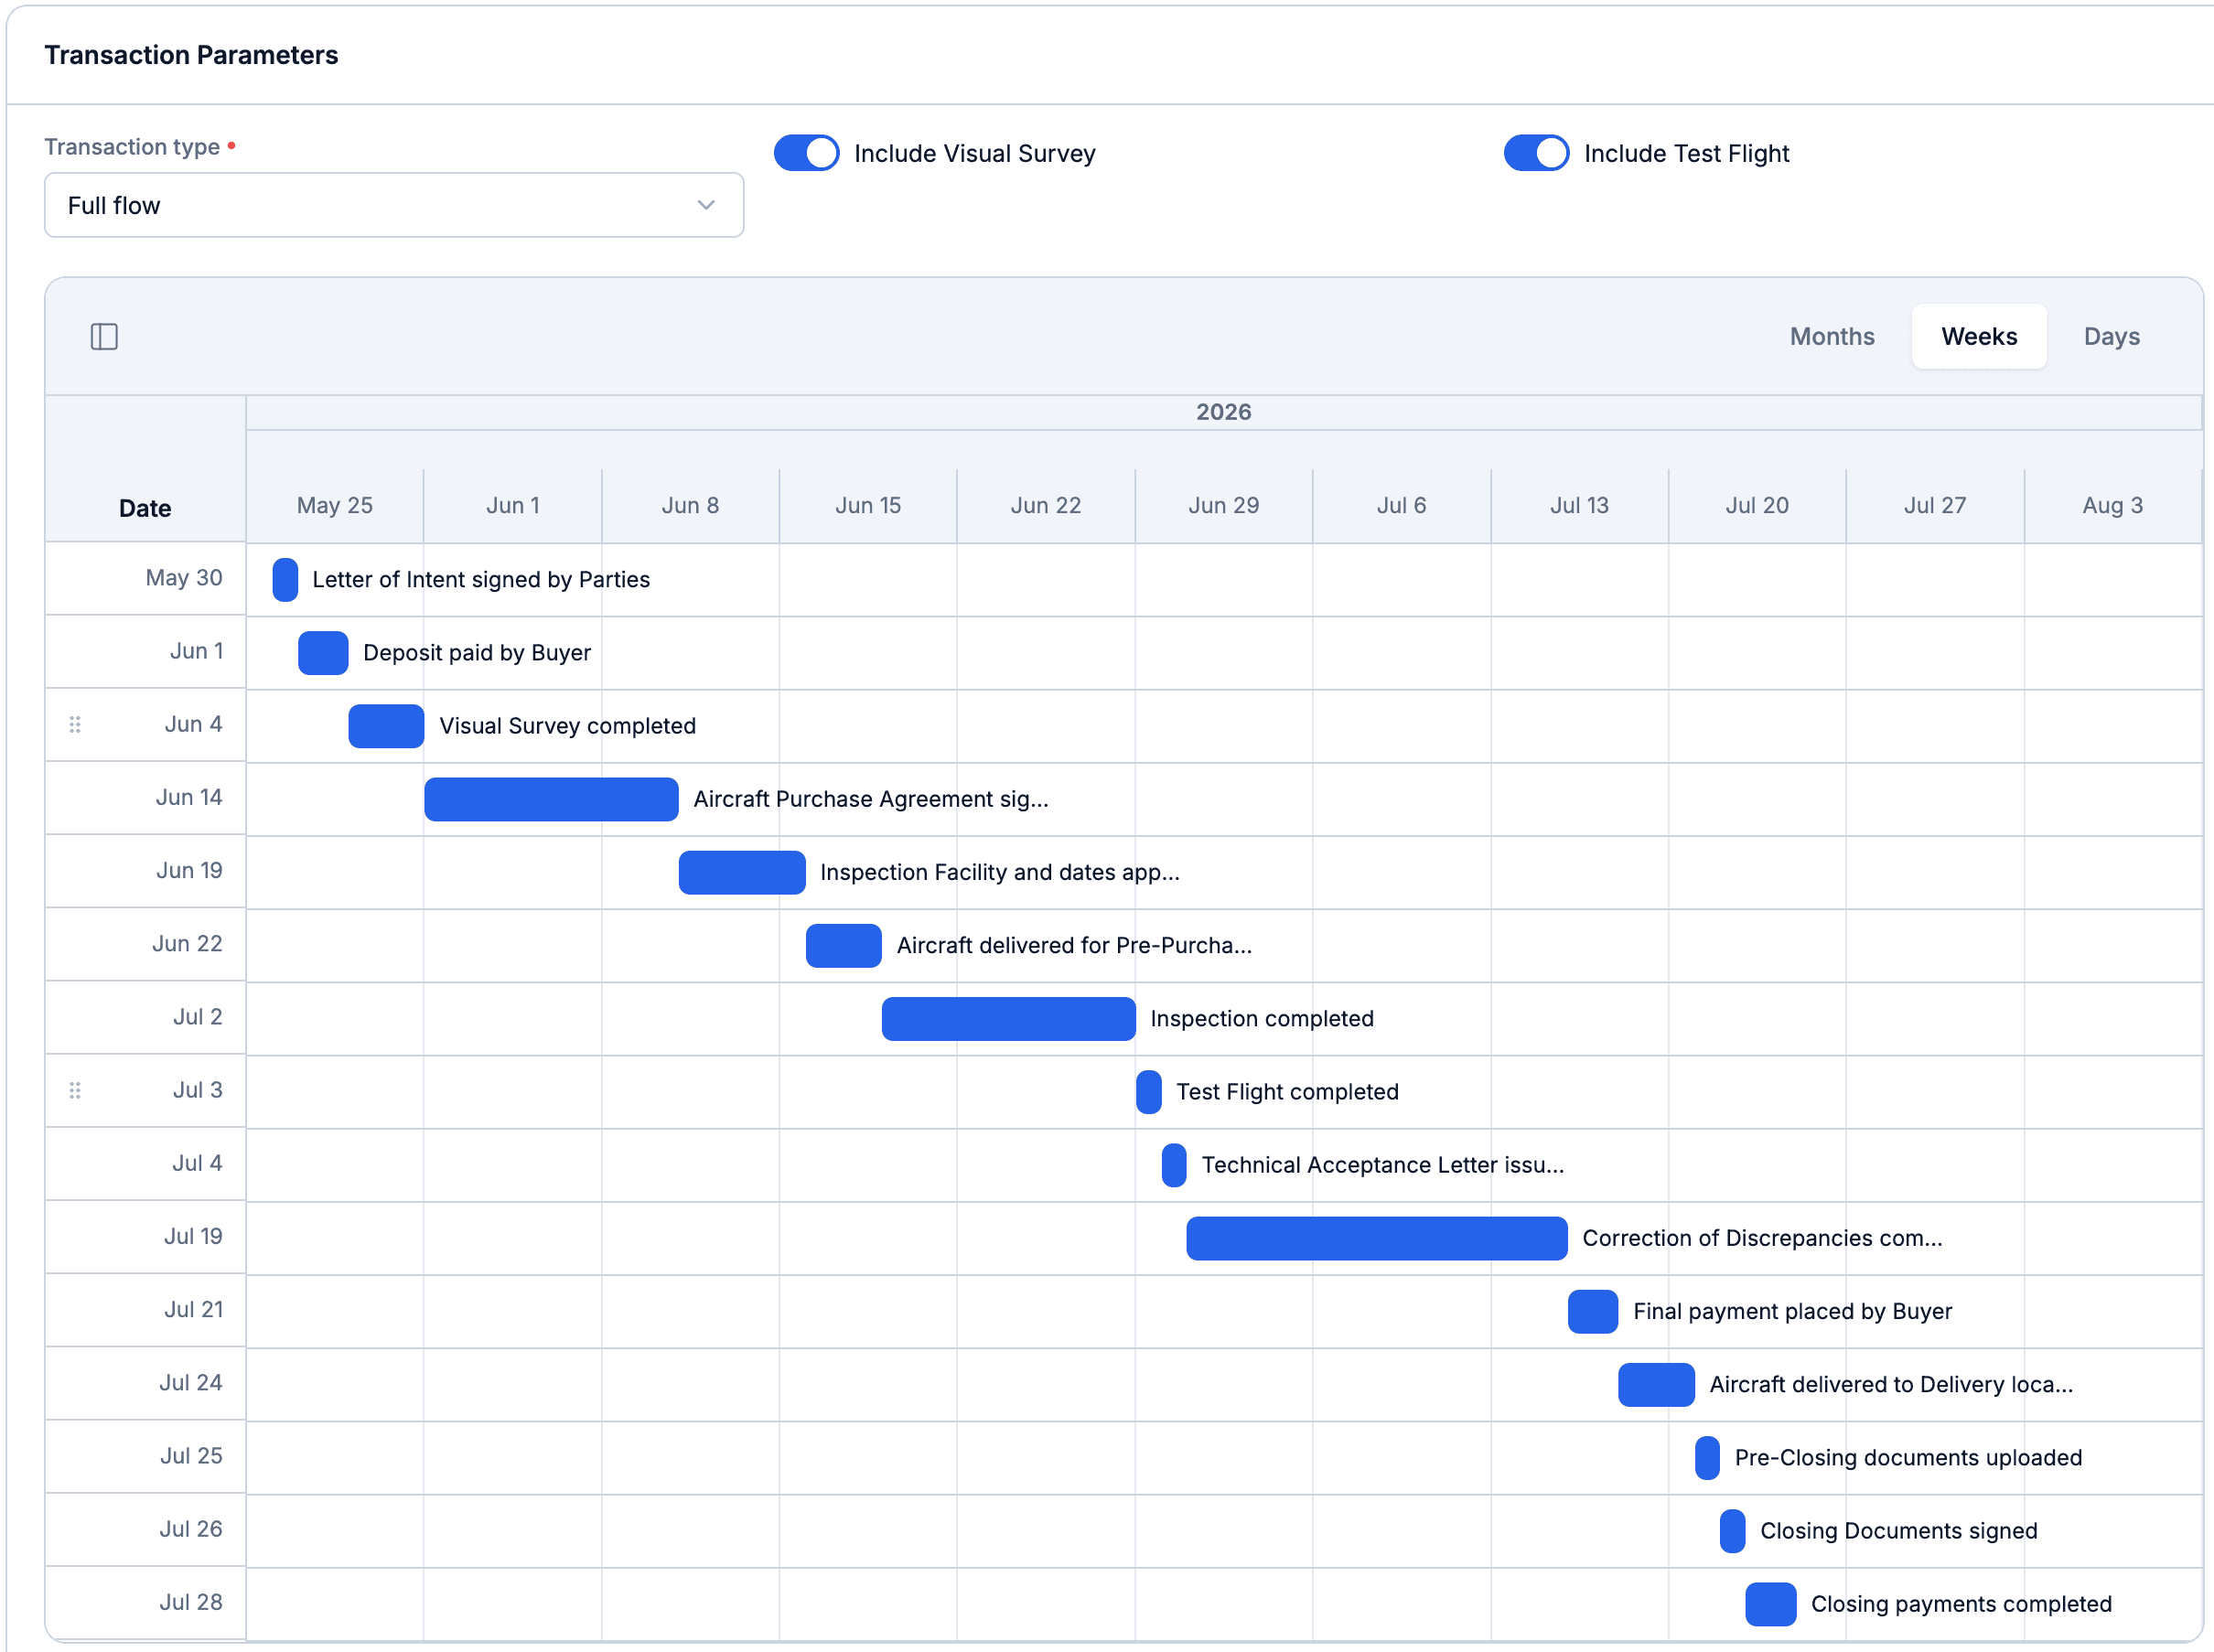
Task: Click the Final payment placed by Buyer bar
Action: click(x=1592, y=1311)
